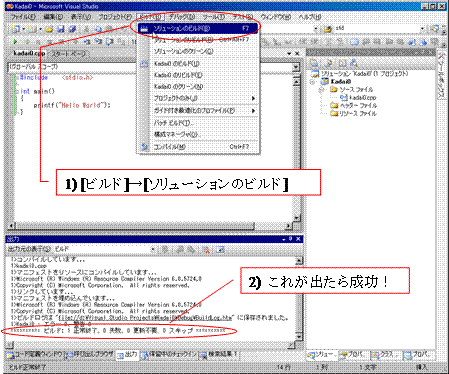
Task: Collapse the Kadai0 project tree node
Action: pos(313,81)
